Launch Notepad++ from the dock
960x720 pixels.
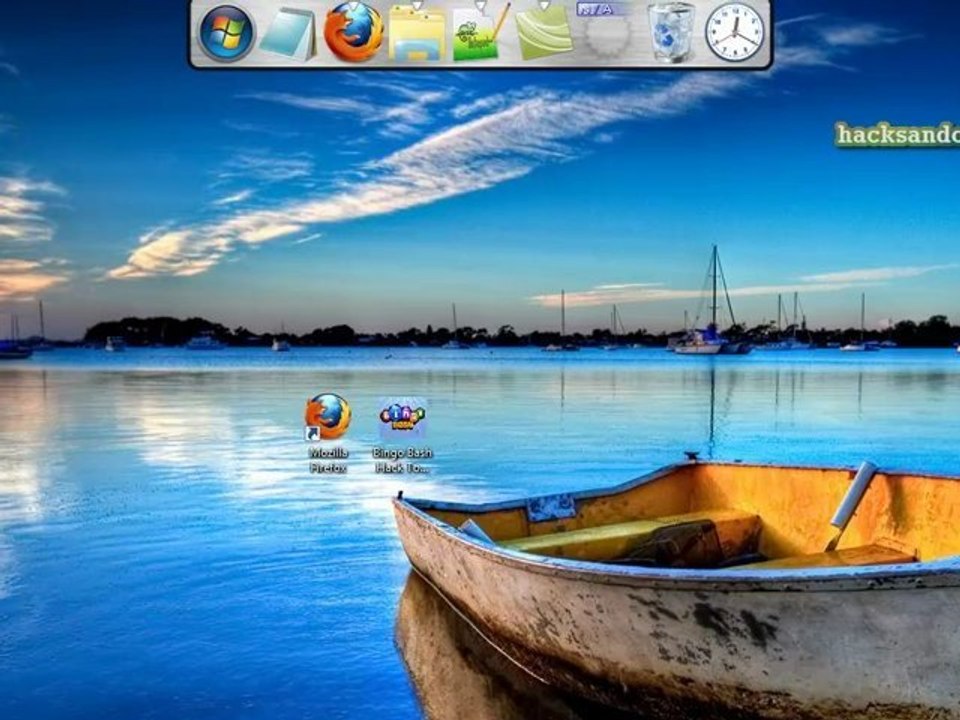481,33
